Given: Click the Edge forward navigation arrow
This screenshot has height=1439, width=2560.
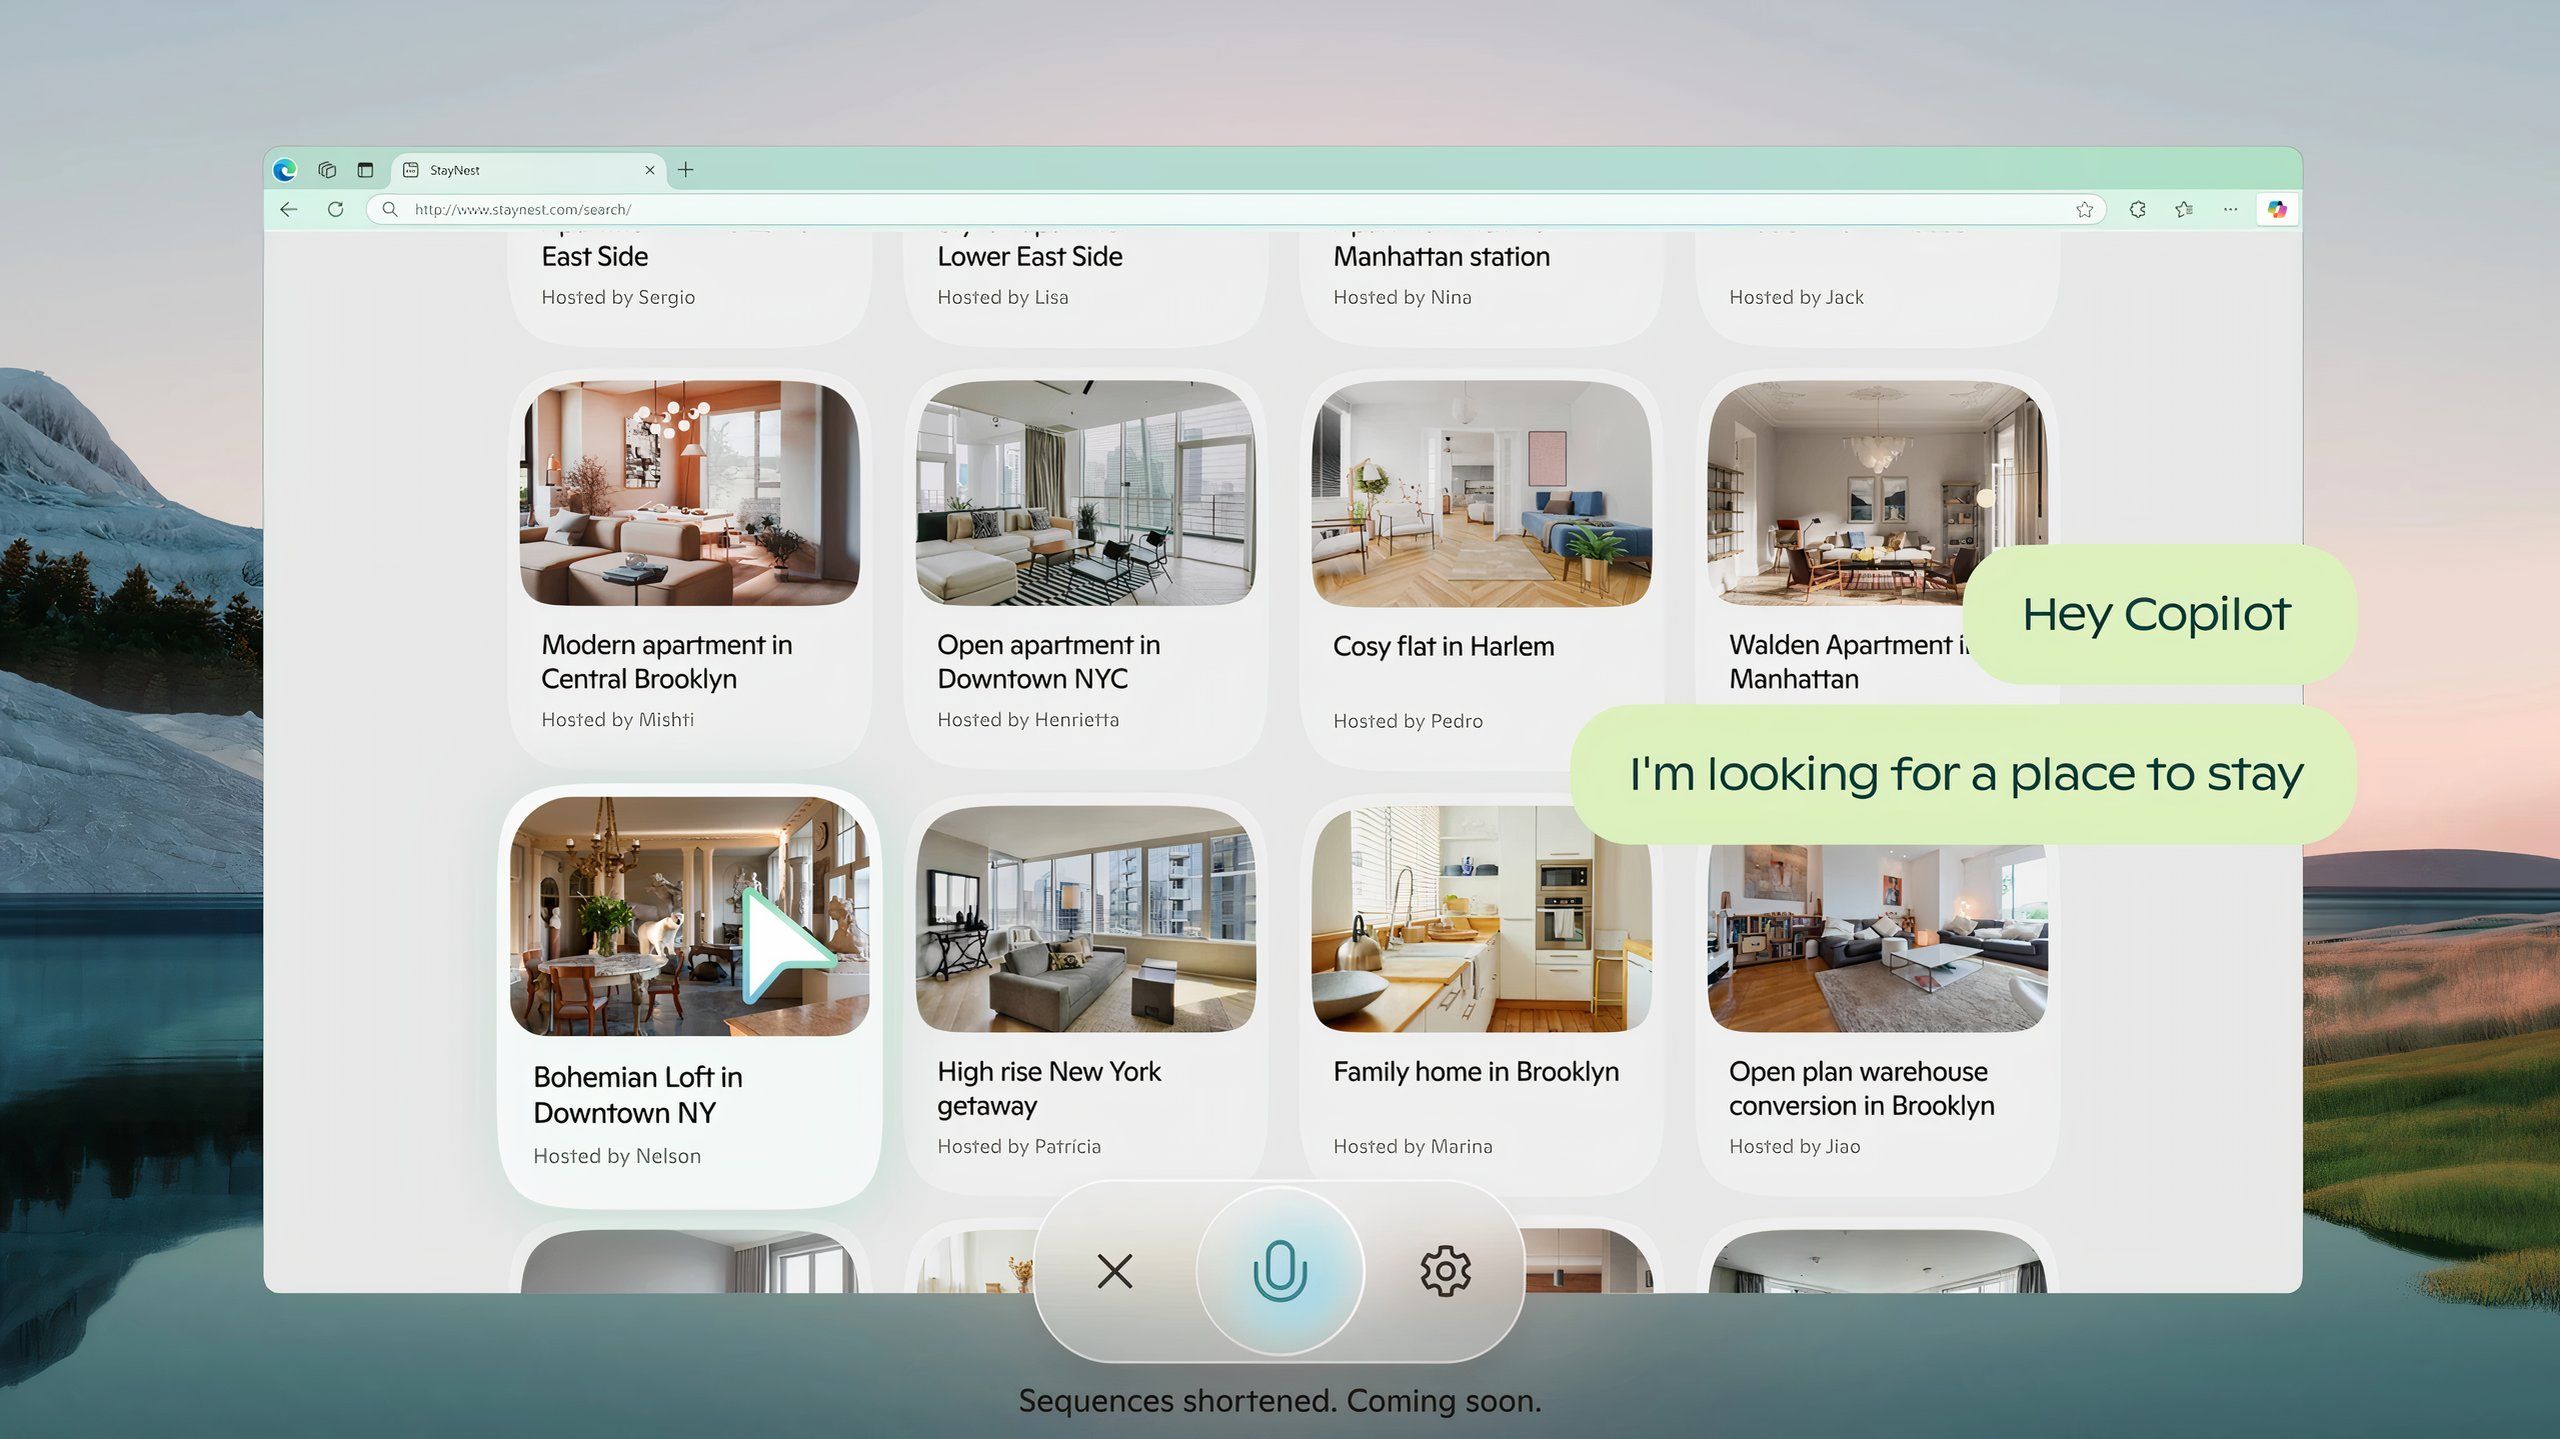Looking at the screenshot, I should tap(313, 209).
